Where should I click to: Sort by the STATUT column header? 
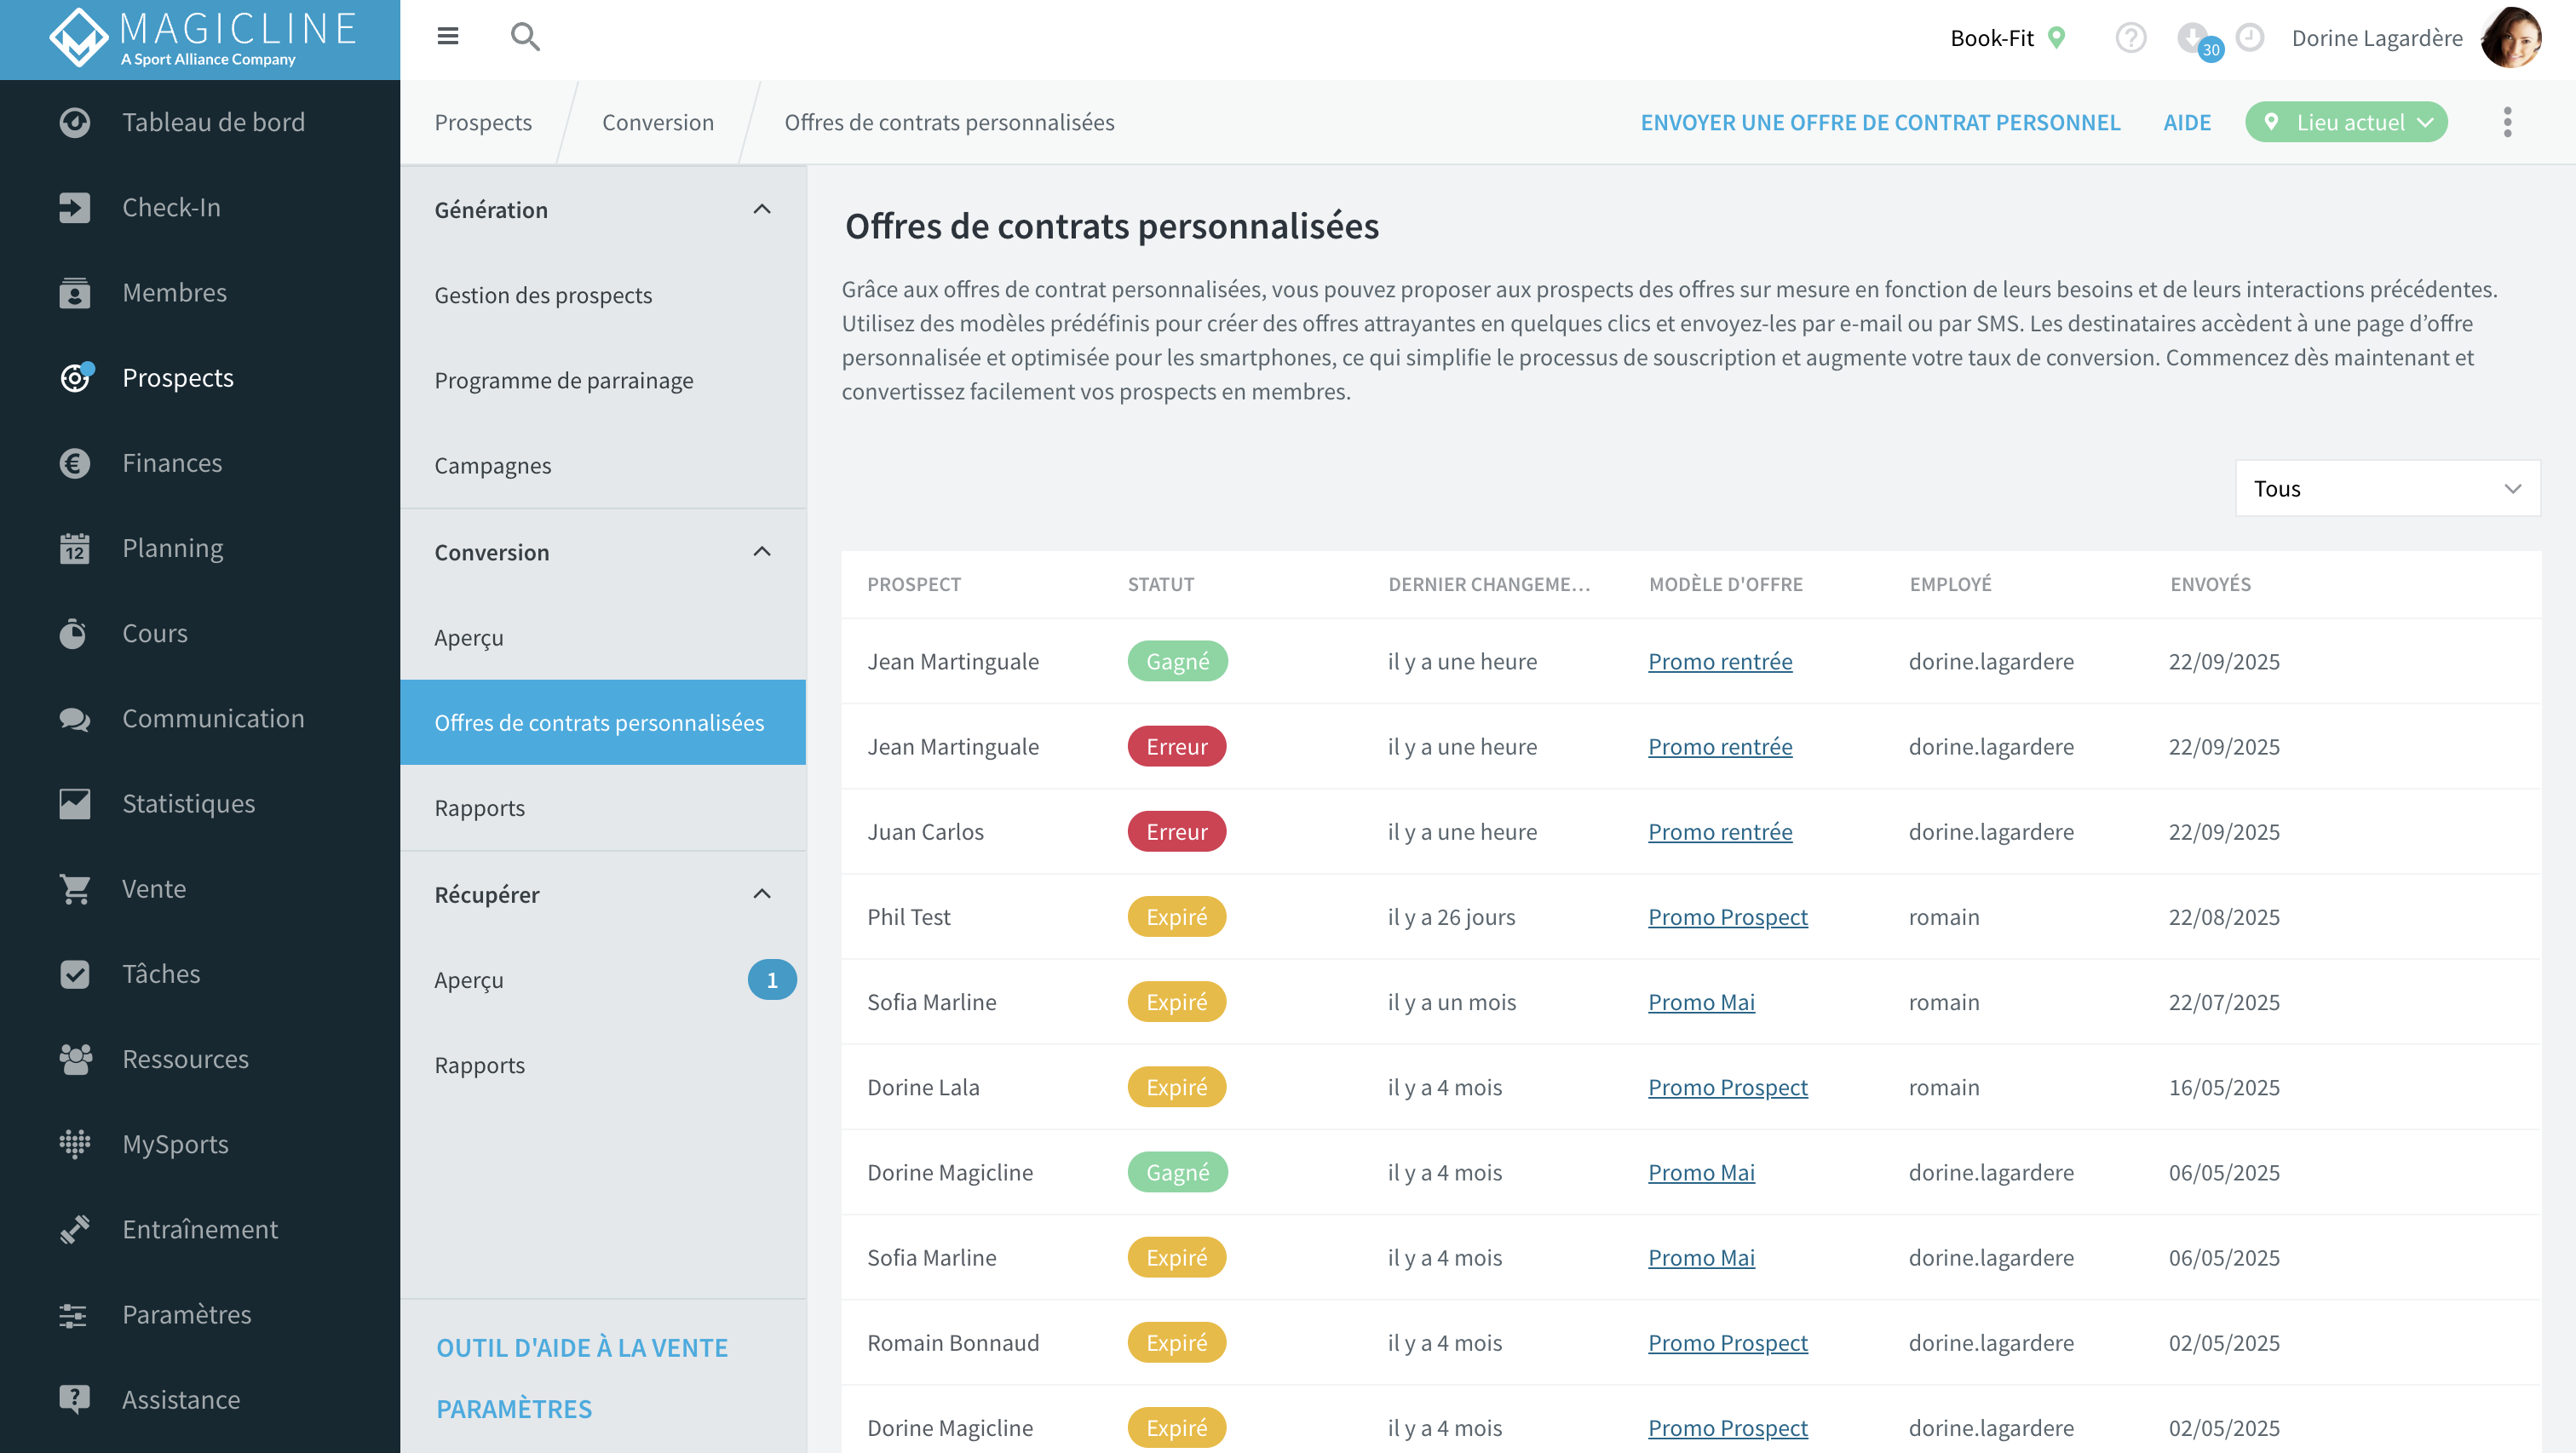click(1161, 584)
